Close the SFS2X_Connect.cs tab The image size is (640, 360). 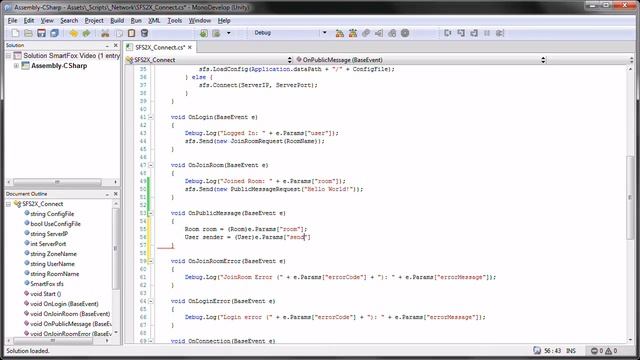point(190,47)
